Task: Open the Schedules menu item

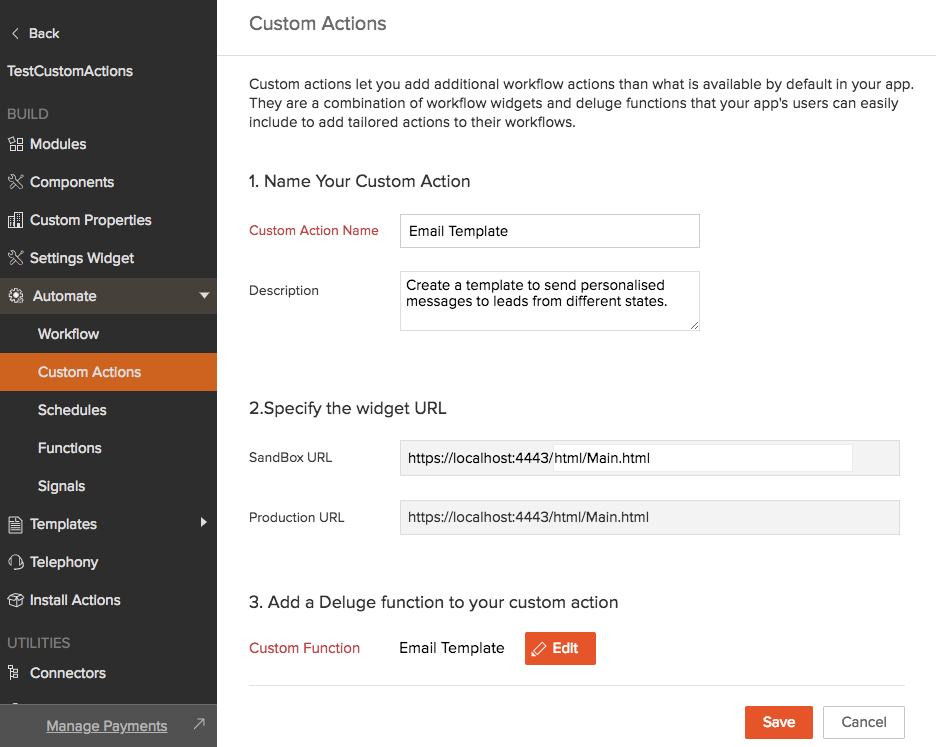Action: 72,410
